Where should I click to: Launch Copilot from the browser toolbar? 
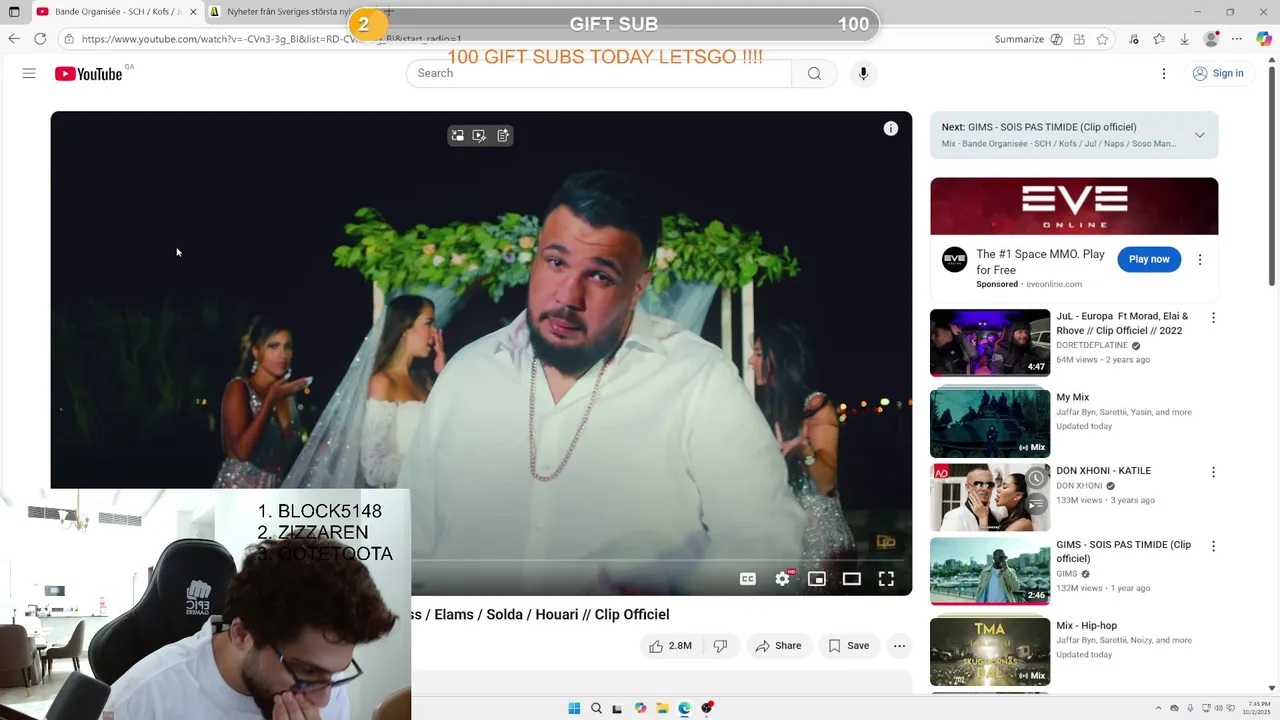(x=1263, y=39)
